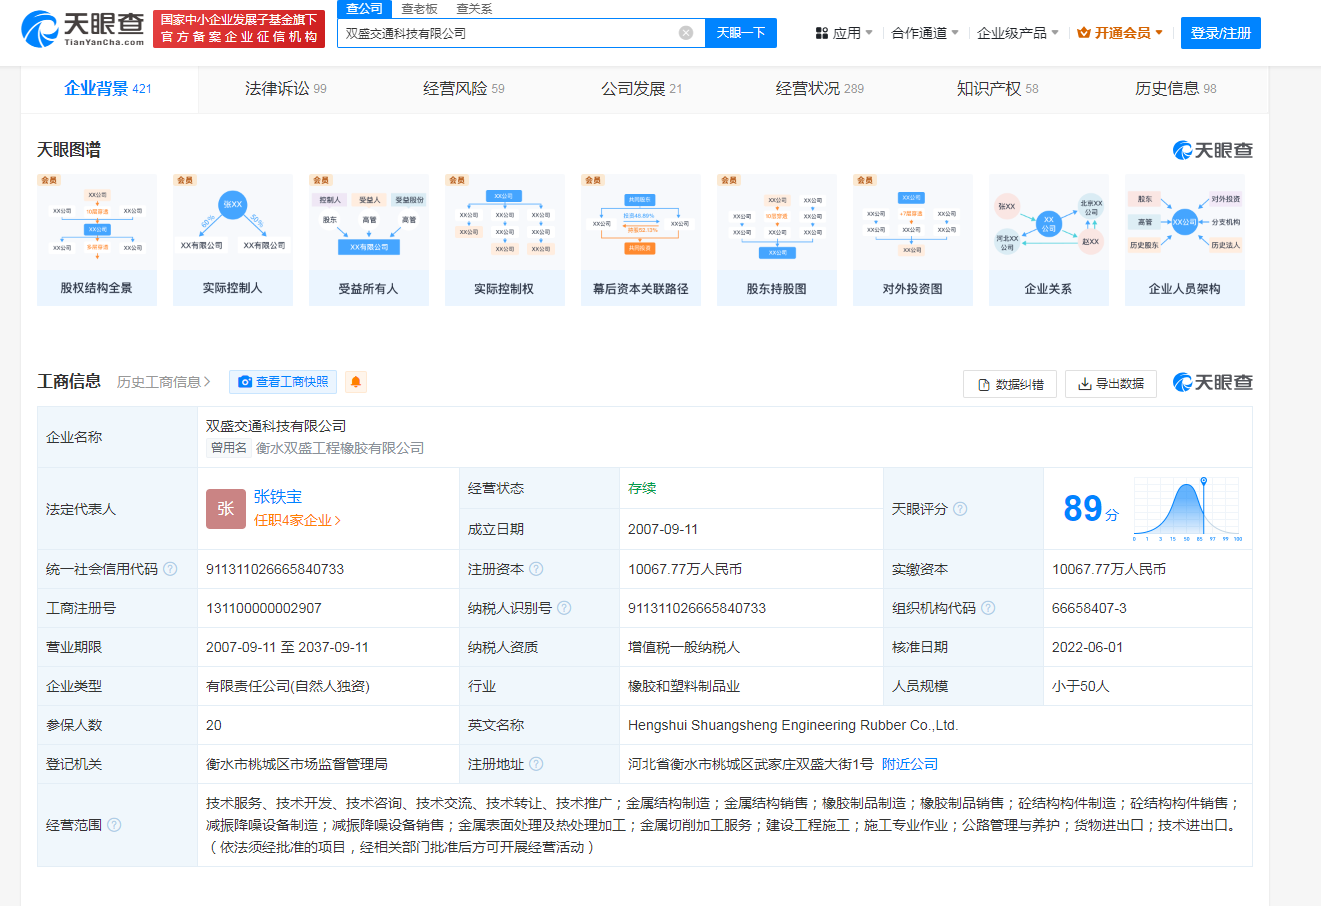Open the 对外投资图 graph thumbnail
The width and height of the screenshot is (1321, 906).
pos(913,240)
